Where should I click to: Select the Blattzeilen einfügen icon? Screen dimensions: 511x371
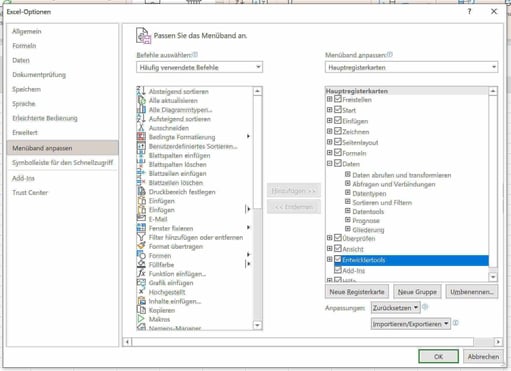(x=141, y=173)
